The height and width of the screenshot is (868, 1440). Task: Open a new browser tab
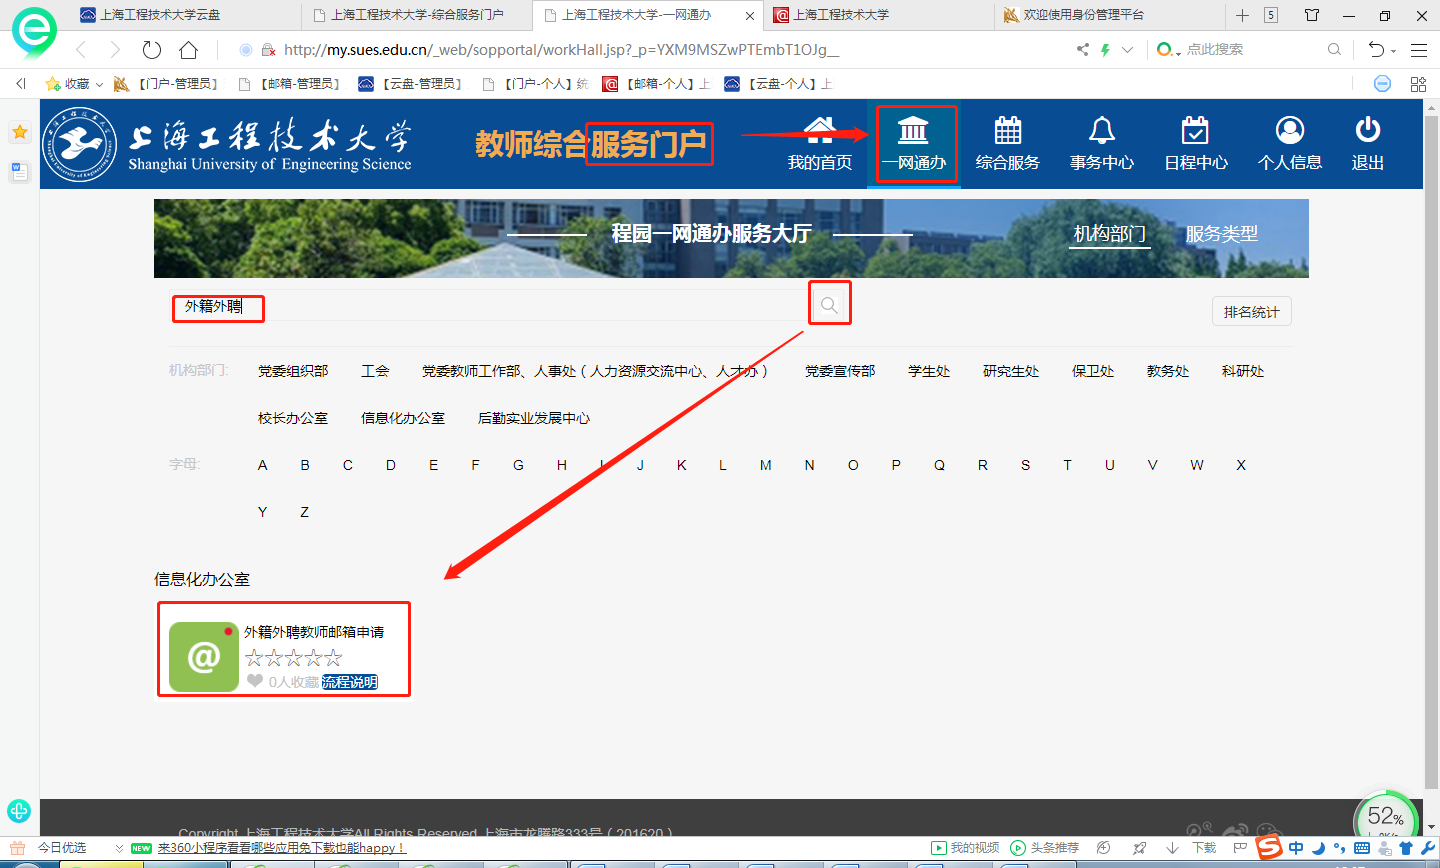pos(1242,15)
